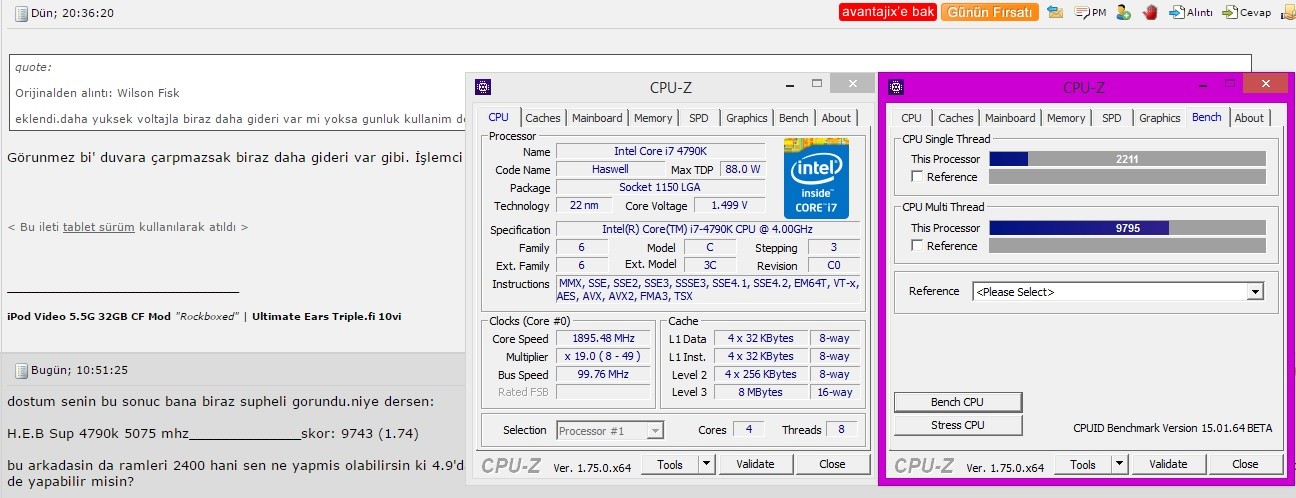Click the red hand report icon

(x=1150, y=12)
